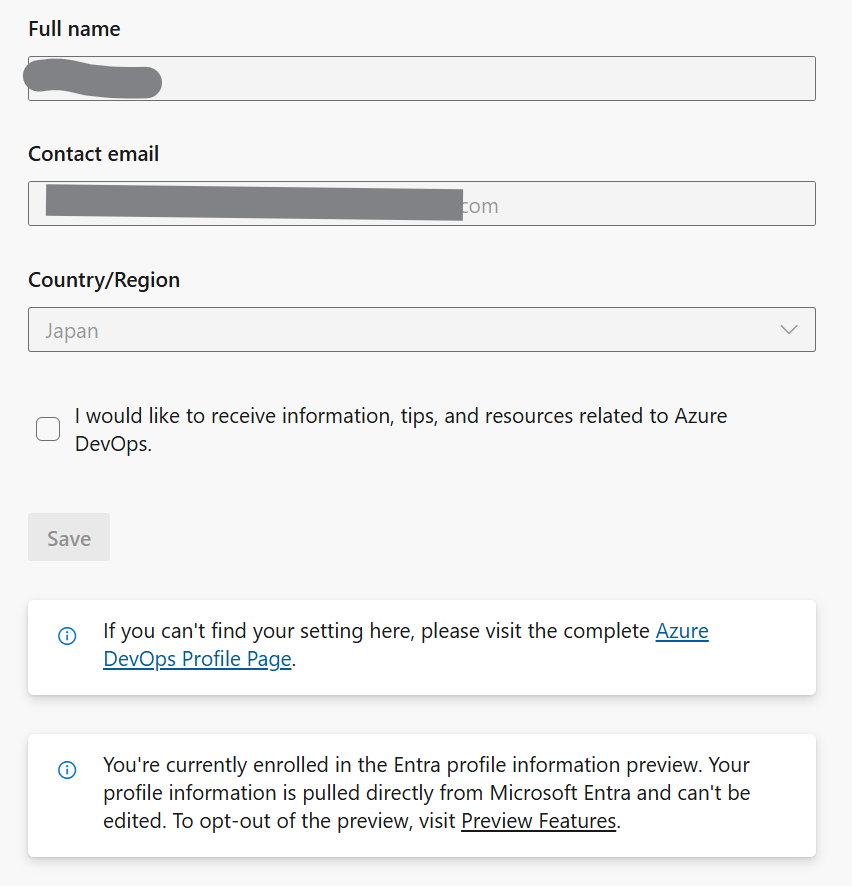Focus the Contact email field
852x886 pixels.
coord(421,204)
